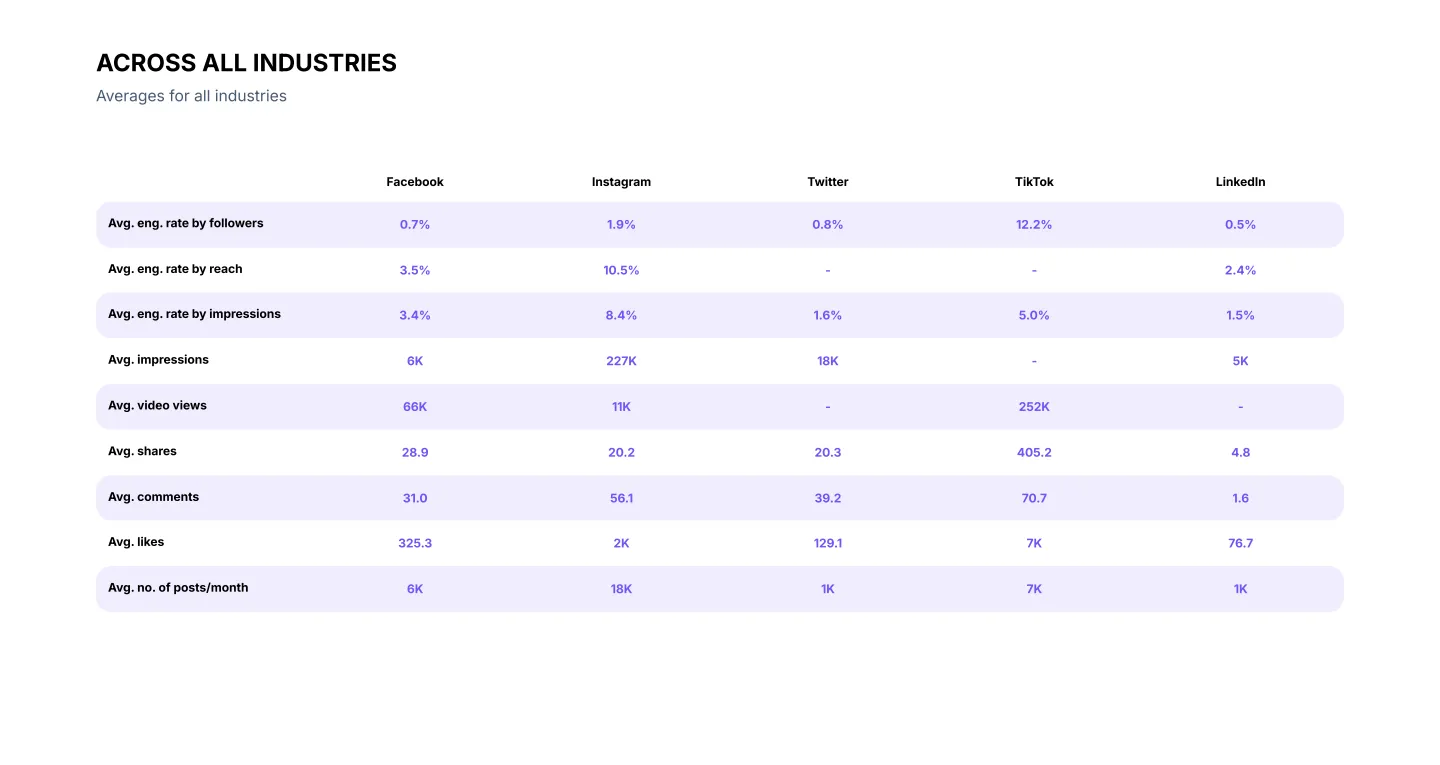1440x765 pixels.
Task: Select the "Avg. comments" row label
Action: [x=153, y=497]
